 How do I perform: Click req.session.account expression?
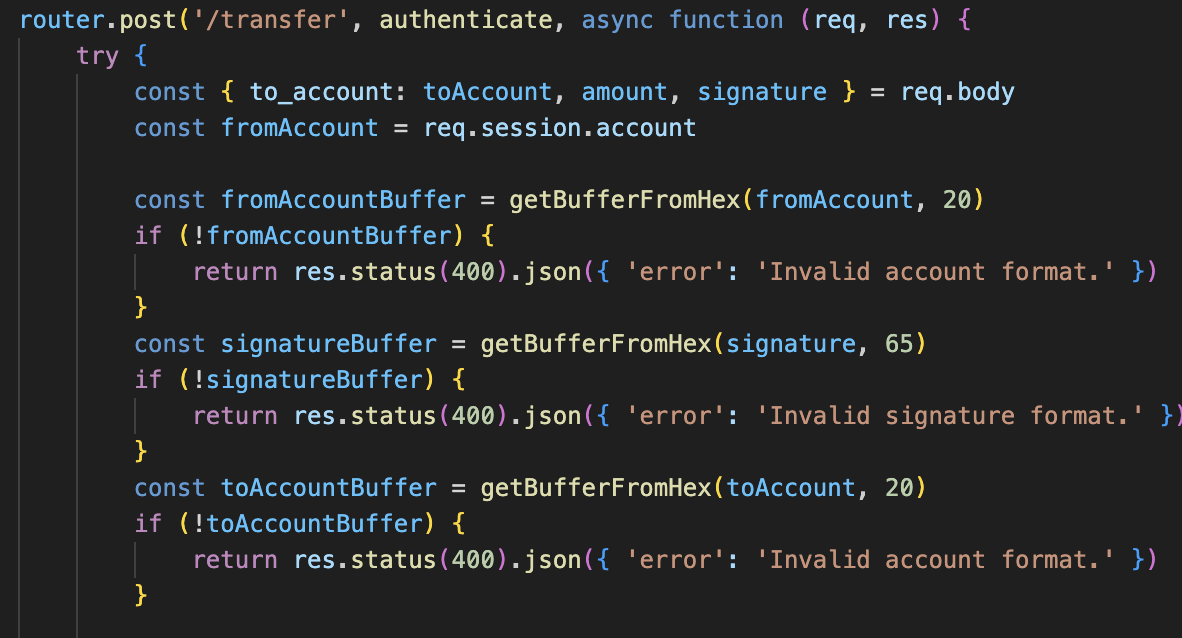click(559, 128)
